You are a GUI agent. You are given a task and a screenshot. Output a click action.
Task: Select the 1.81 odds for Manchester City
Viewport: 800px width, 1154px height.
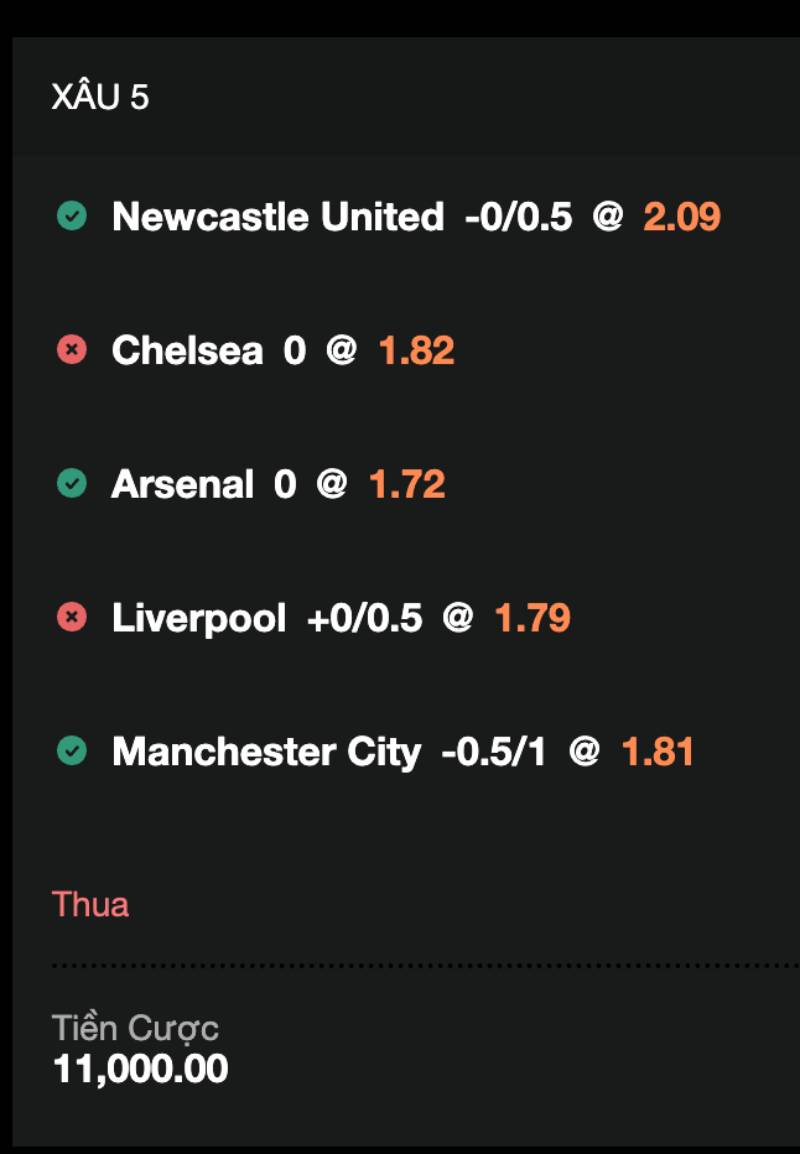point(658,751)
